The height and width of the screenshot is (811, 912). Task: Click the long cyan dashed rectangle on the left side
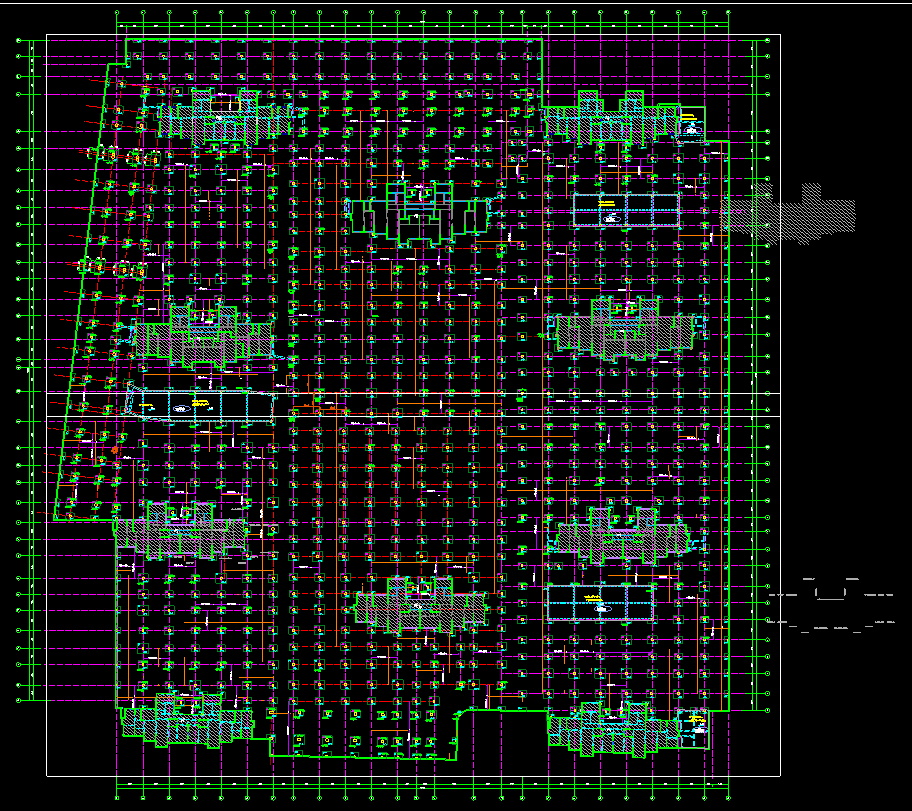coord(201,405)
